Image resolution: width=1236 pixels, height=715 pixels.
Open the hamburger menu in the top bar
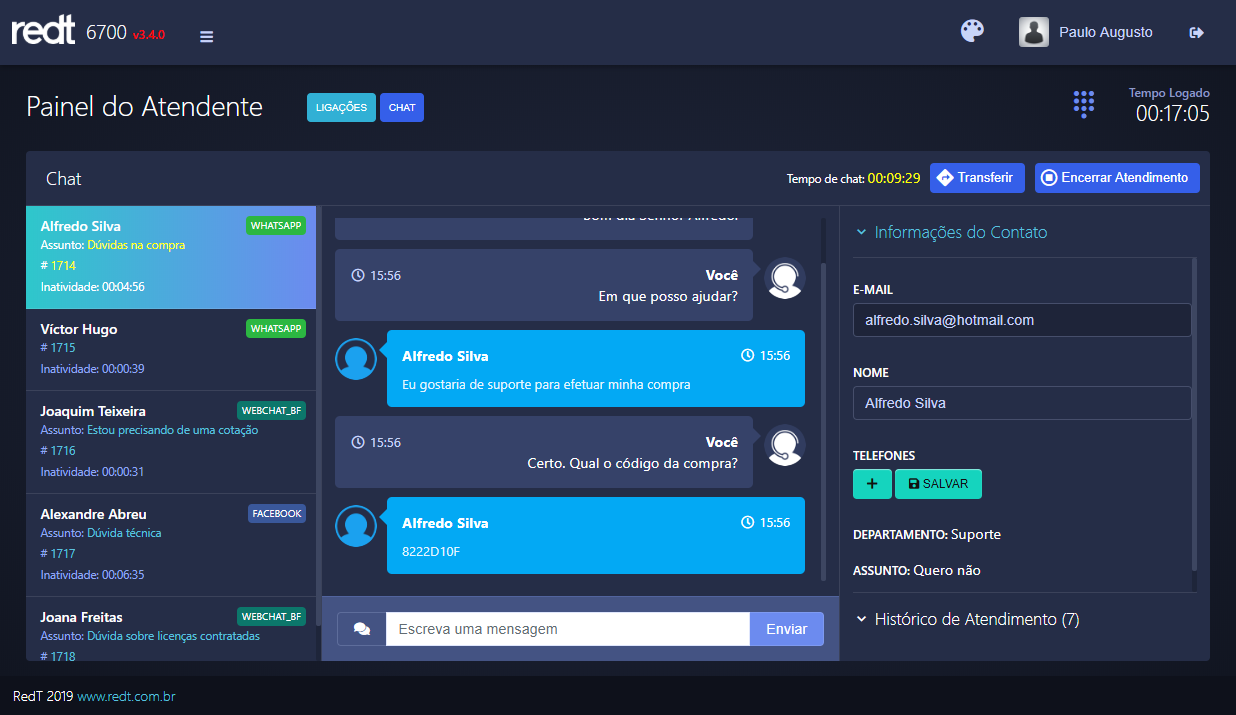206,35
